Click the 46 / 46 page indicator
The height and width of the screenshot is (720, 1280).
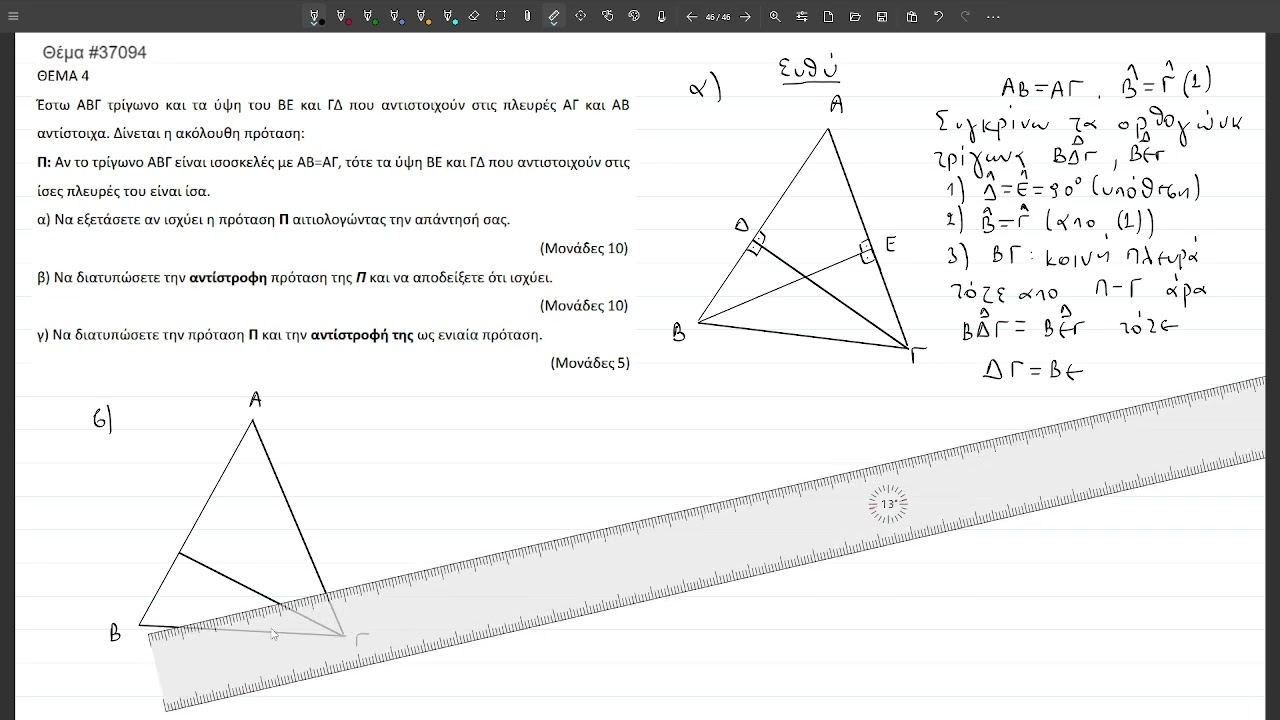(x=718, y=17)
